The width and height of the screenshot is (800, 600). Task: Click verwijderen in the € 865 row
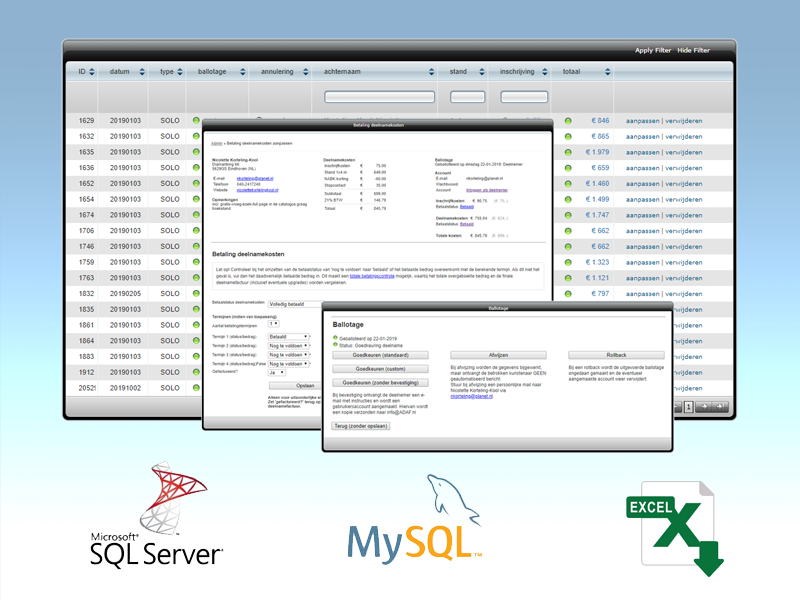[684, 137]
